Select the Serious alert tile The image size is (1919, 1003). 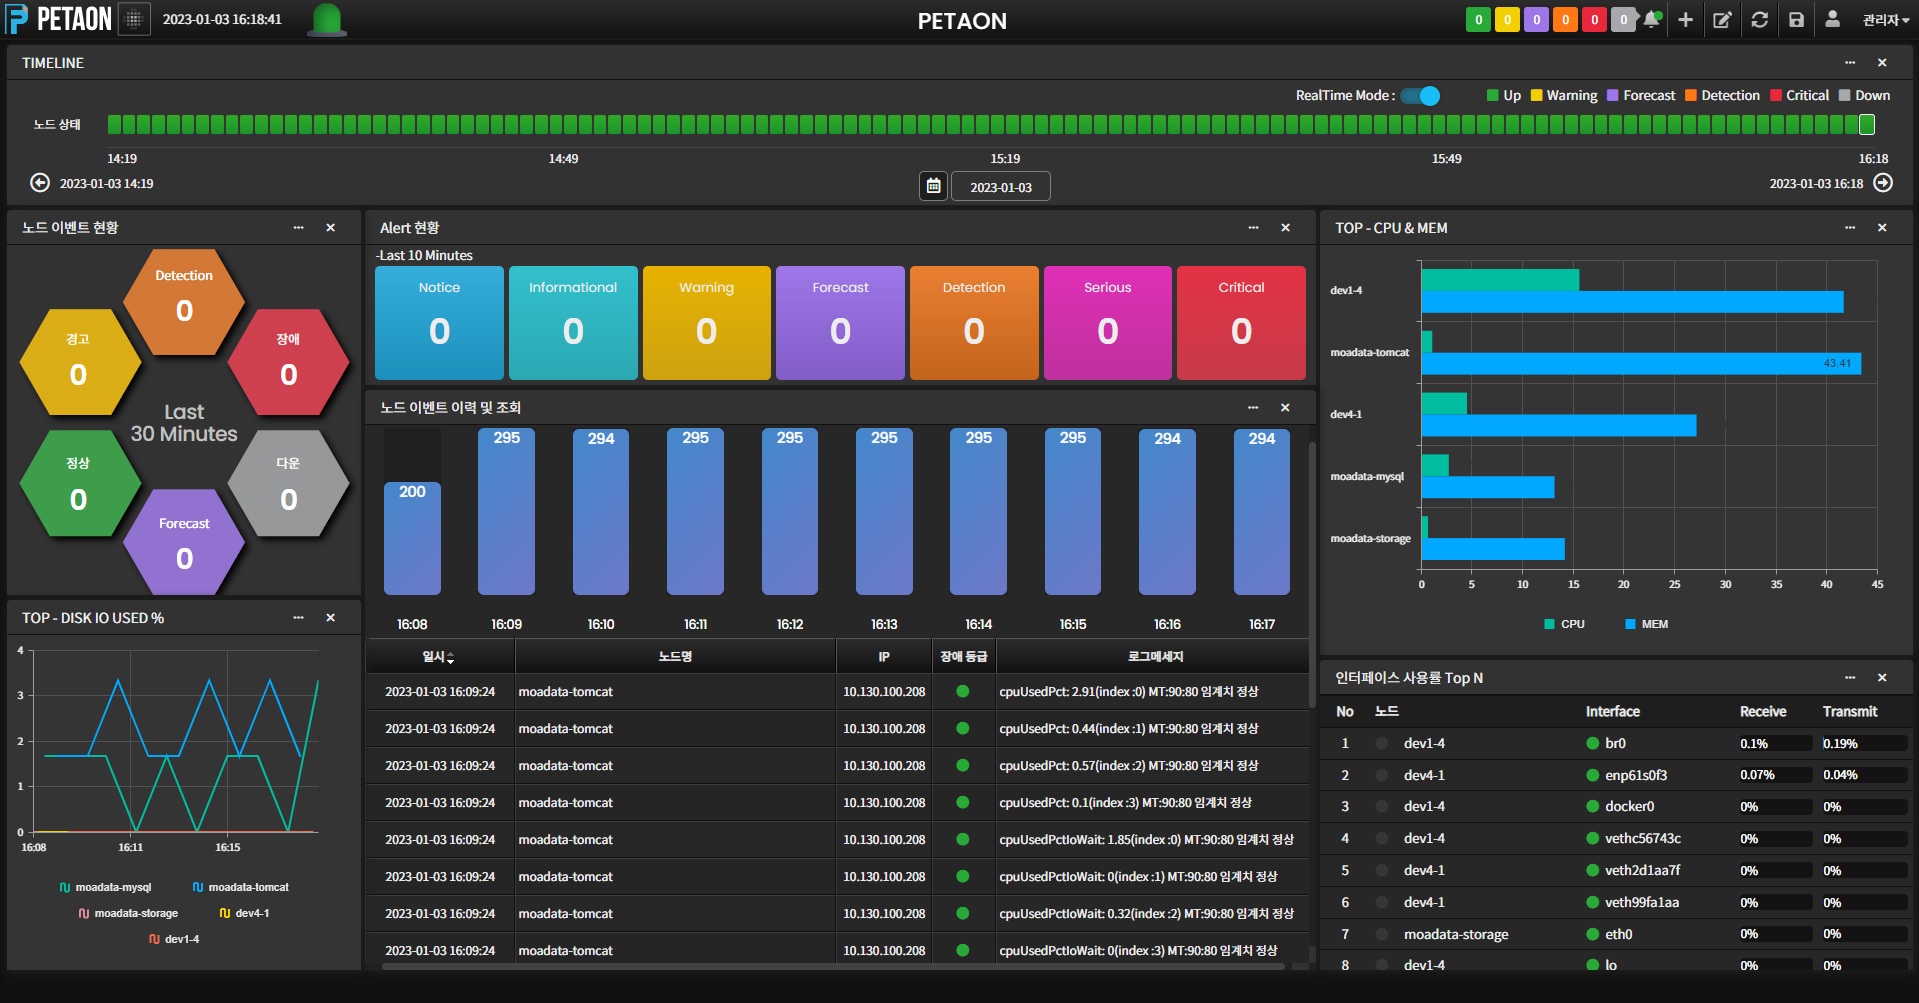point(1108,322)
